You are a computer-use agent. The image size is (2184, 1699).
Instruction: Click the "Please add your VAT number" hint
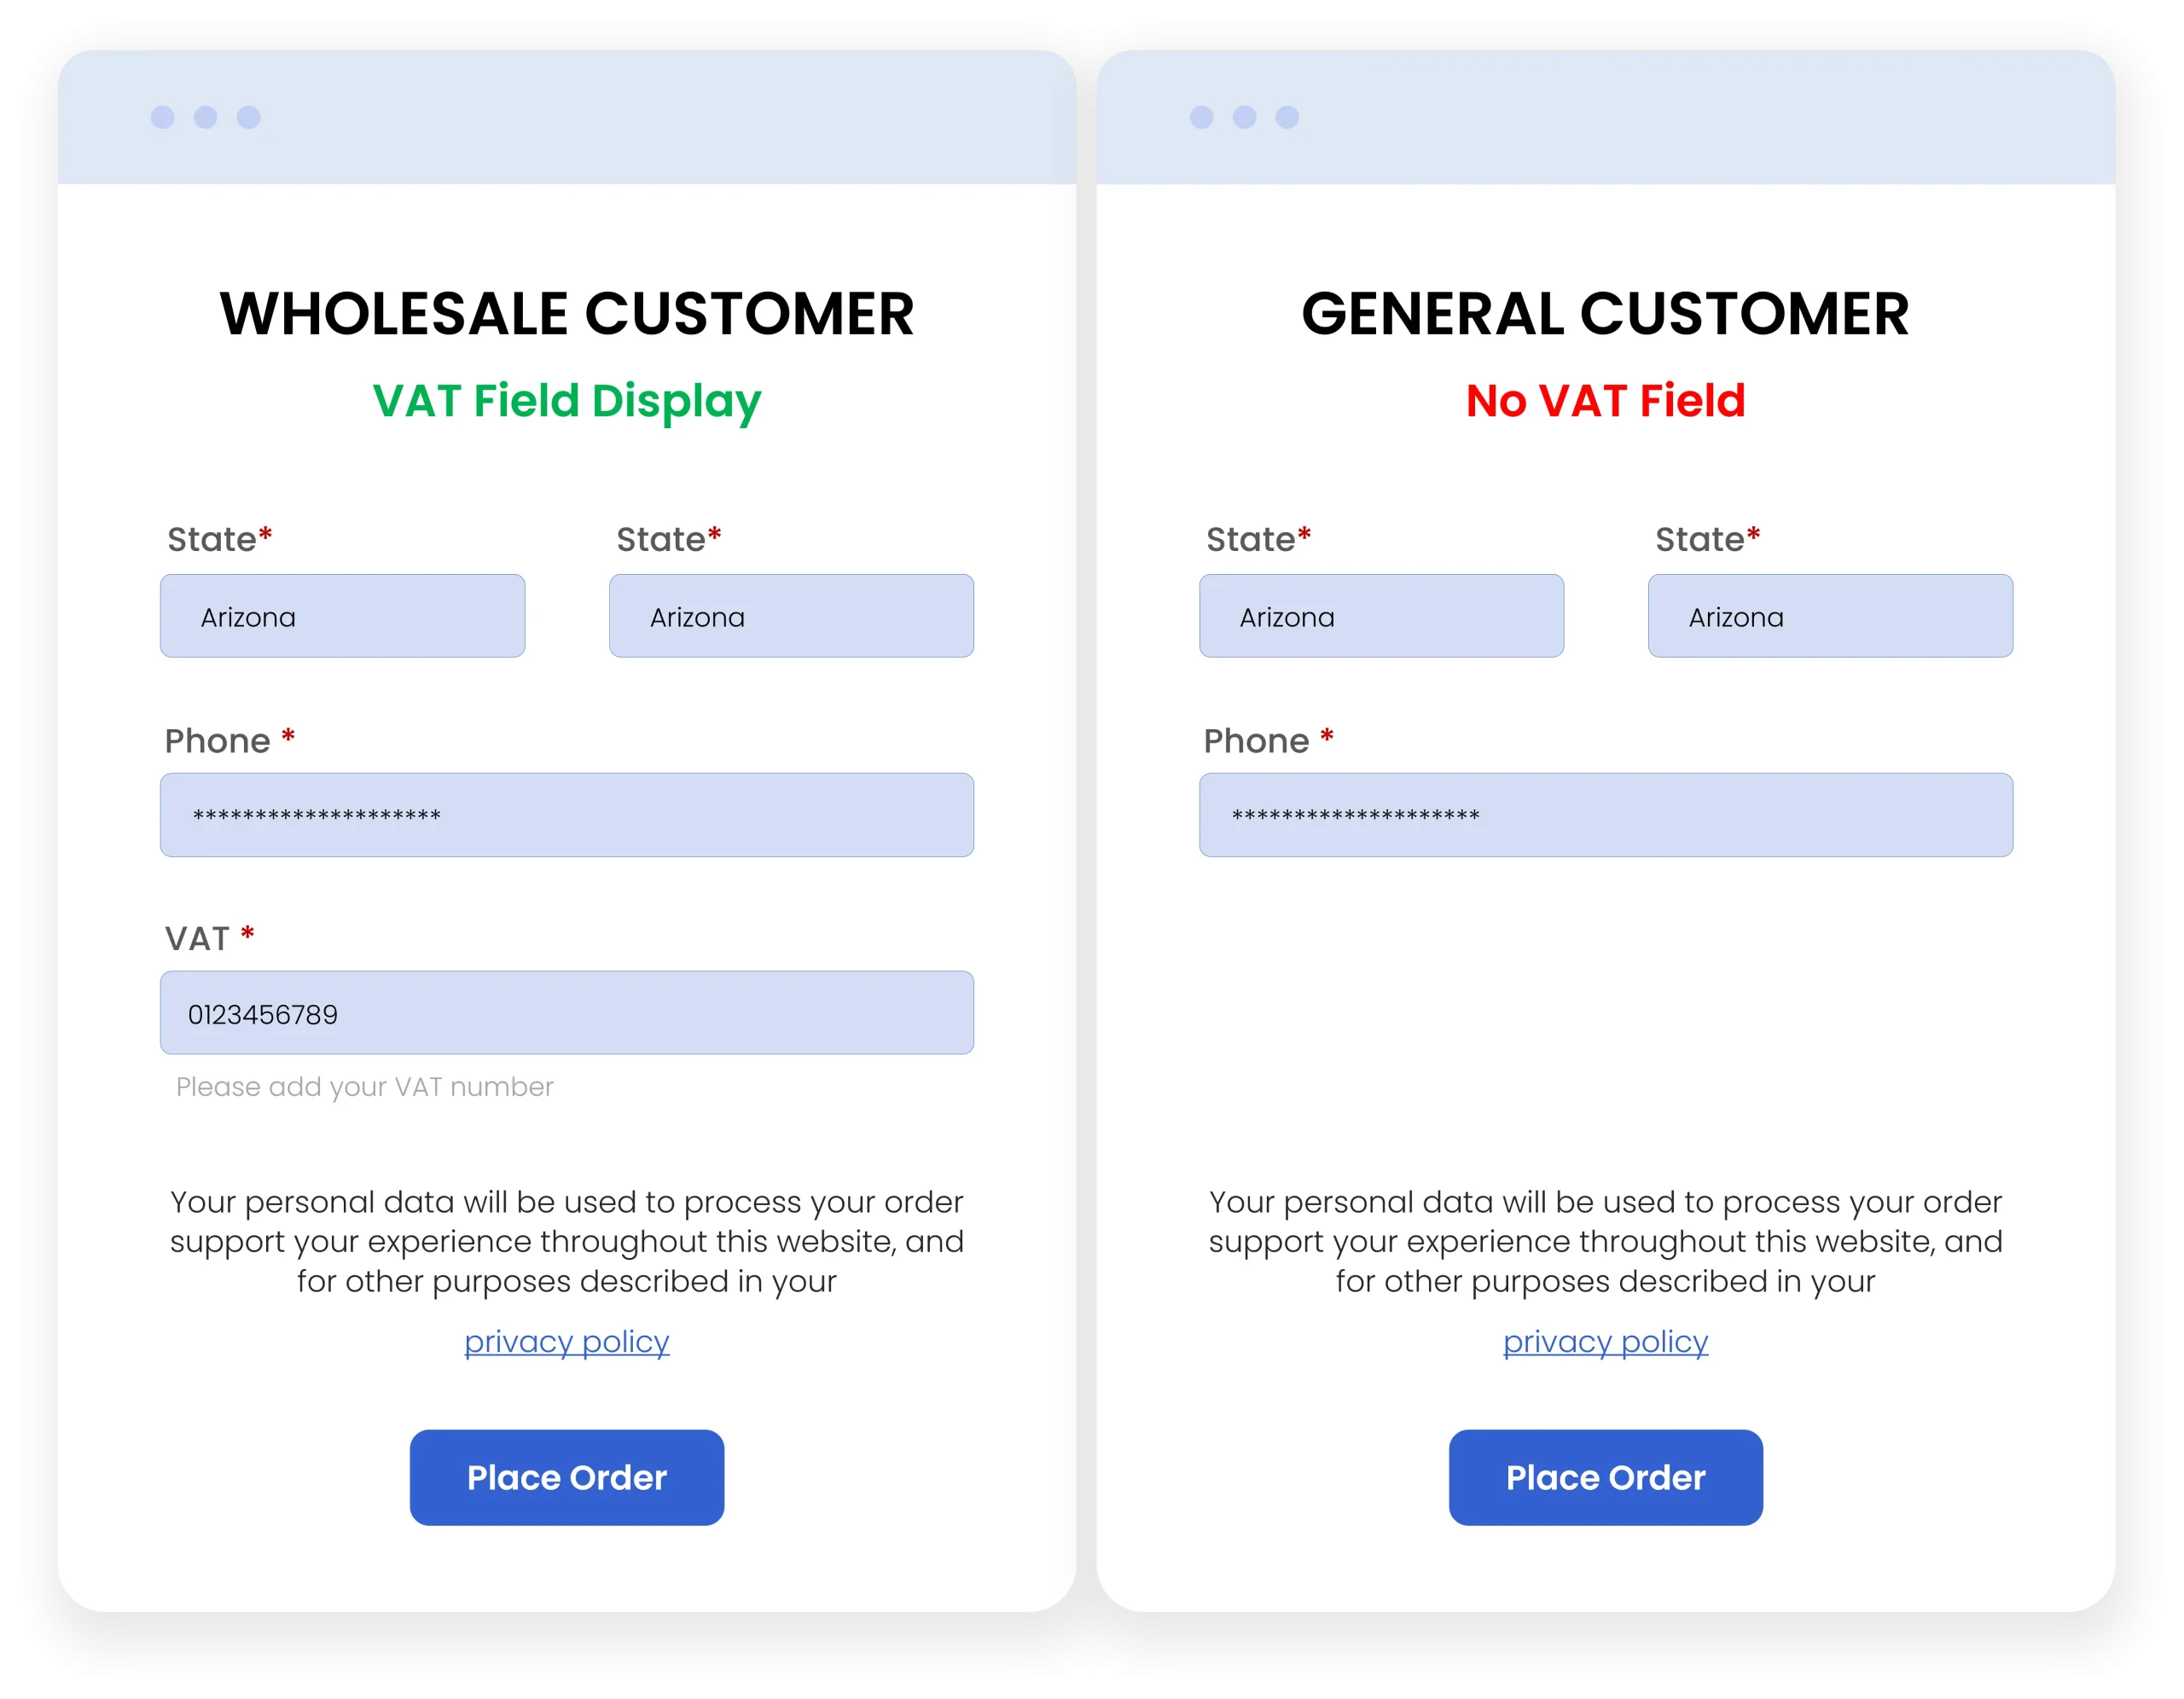(364, 1087)
